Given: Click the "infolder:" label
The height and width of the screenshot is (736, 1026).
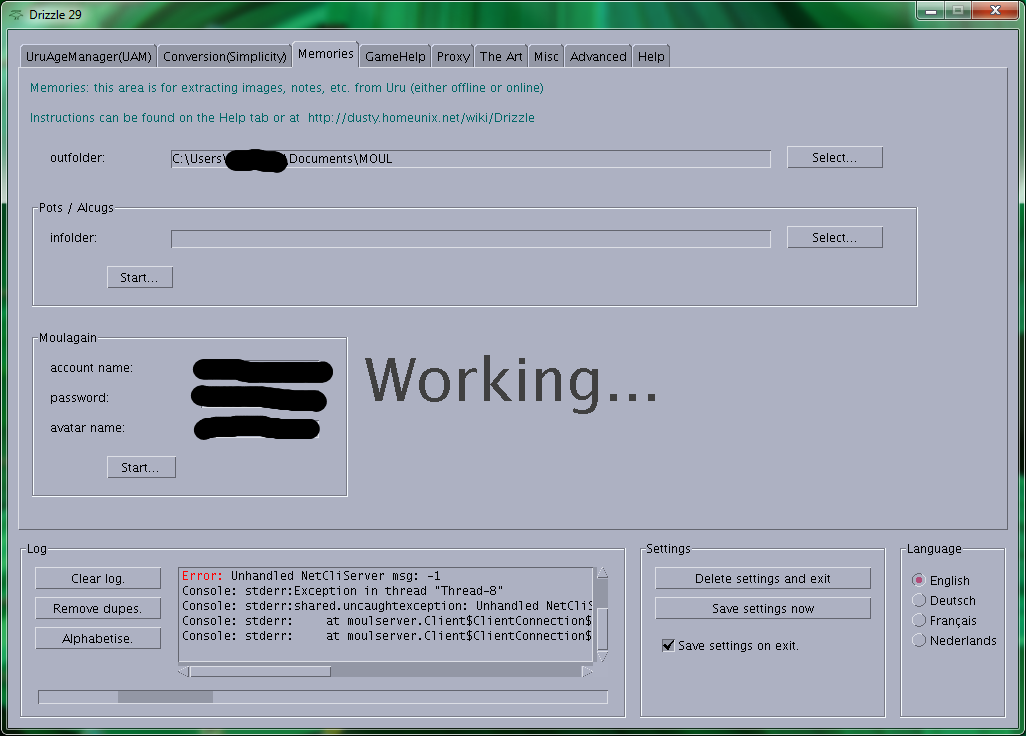Looking at the screenshot, I should (x=73, y=237).
